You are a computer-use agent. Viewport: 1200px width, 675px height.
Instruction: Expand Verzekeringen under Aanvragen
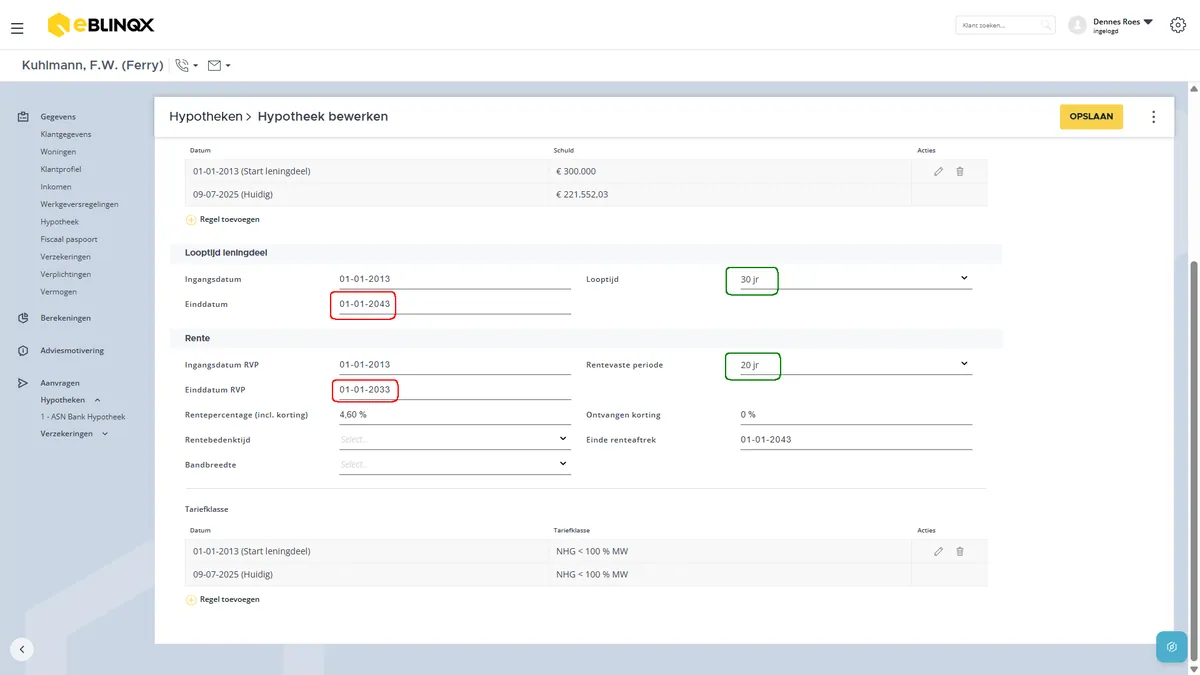105,434
